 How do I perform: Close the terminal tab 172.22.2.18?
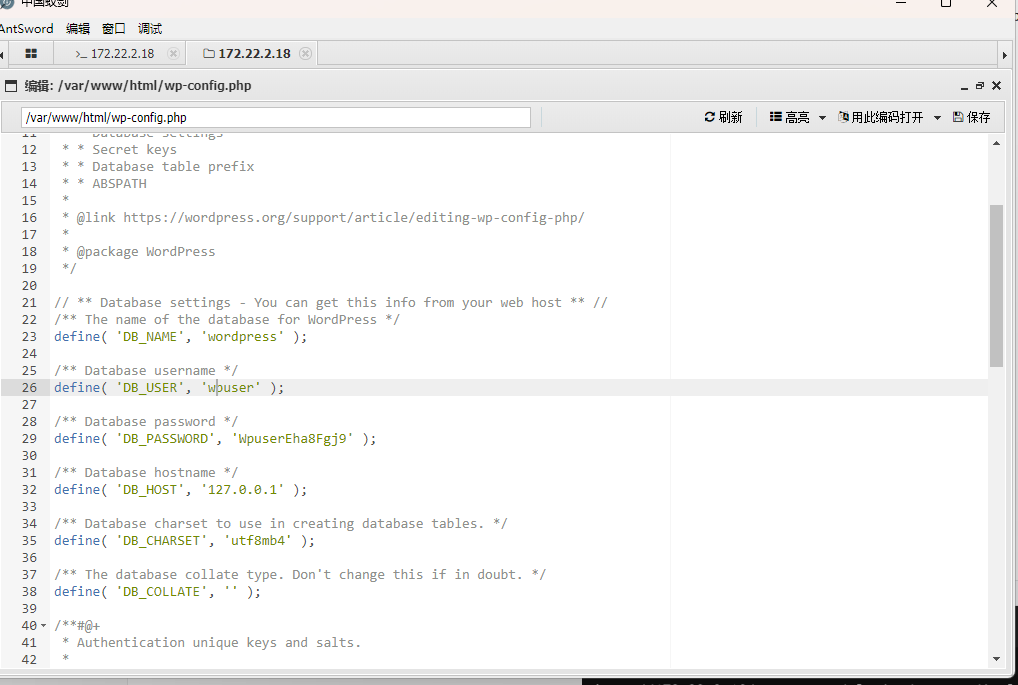click(173, 54)
